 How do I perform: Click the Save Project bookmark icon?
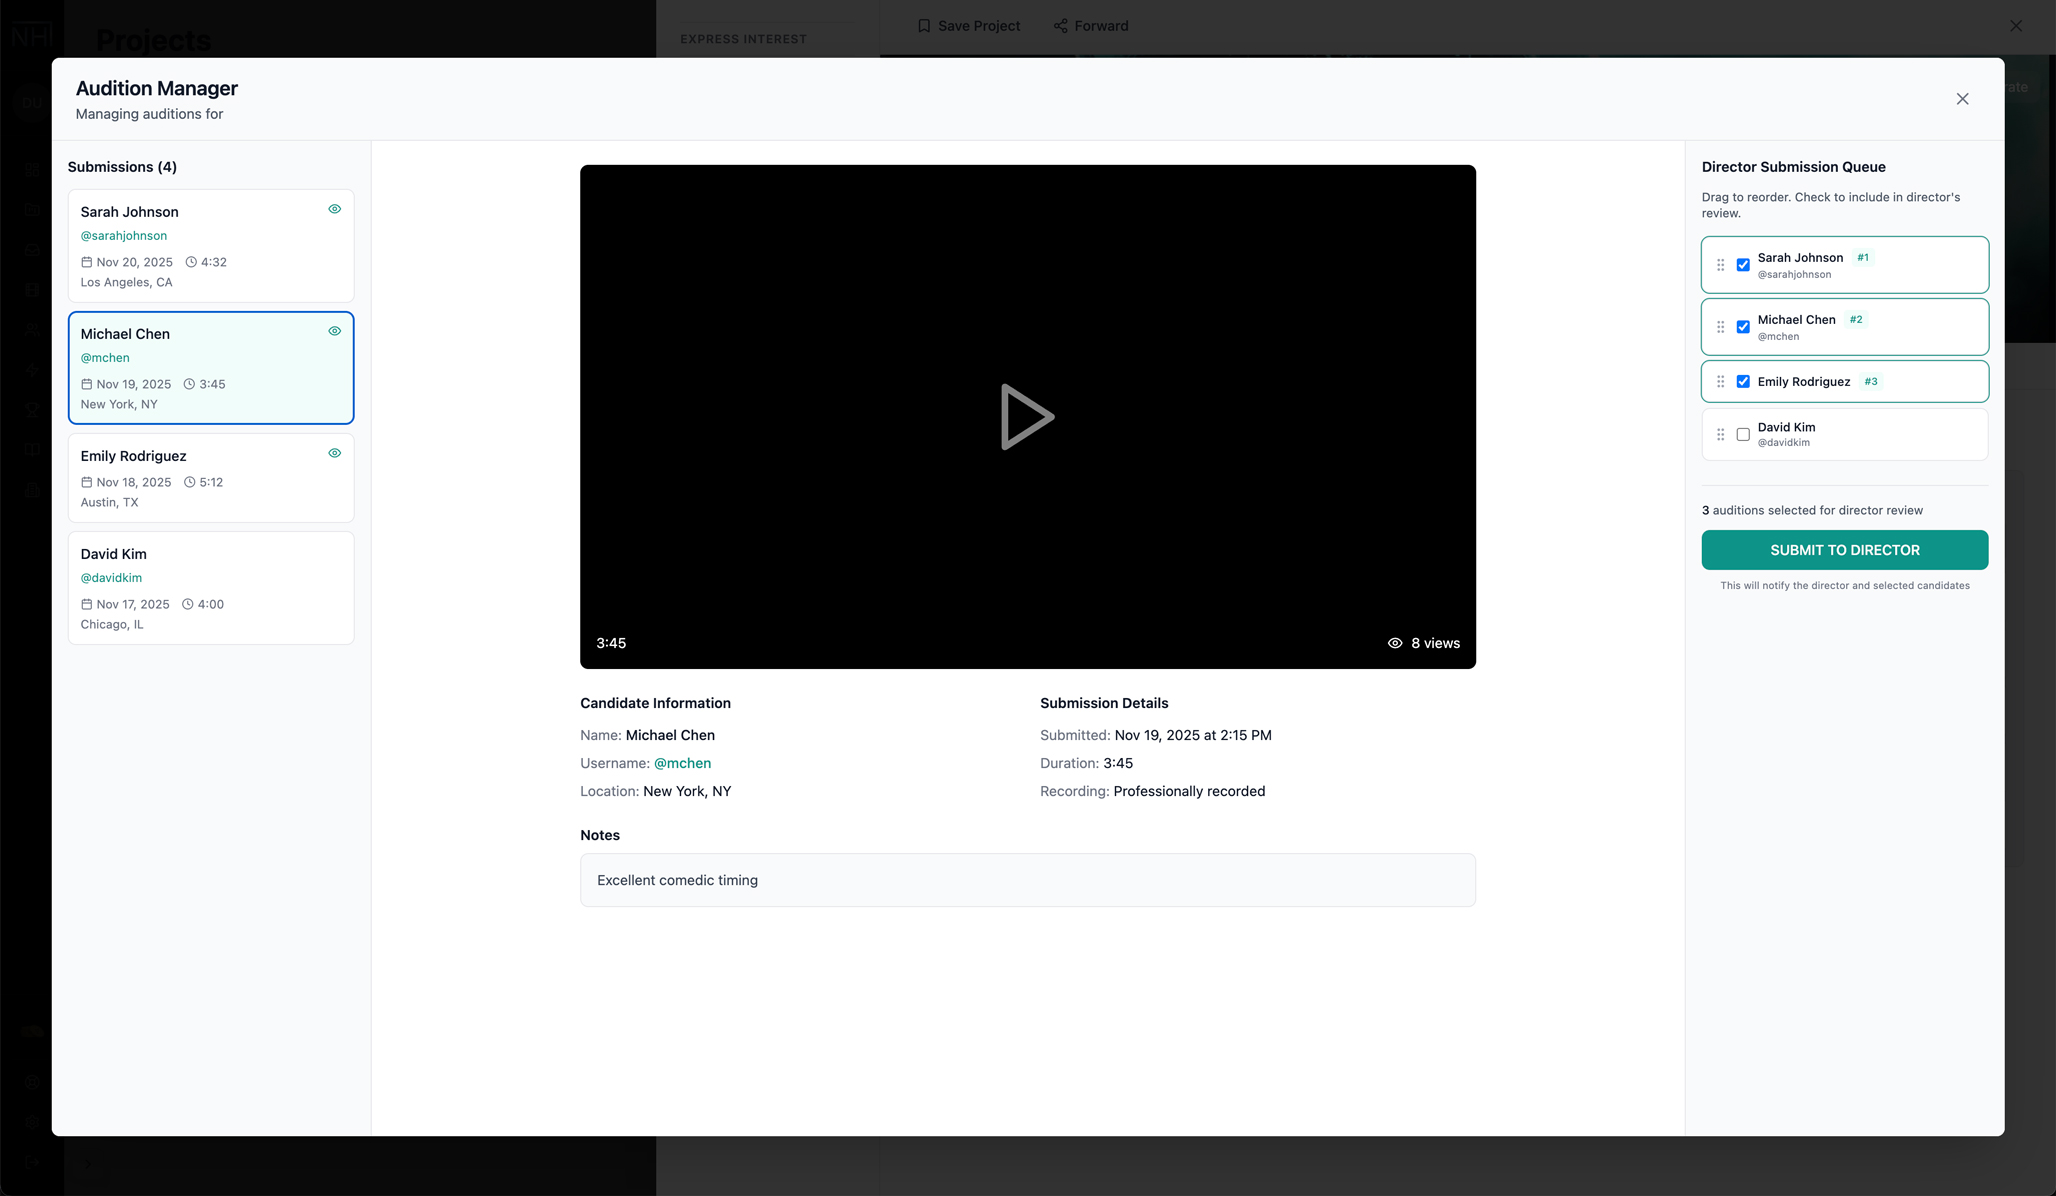924,26
